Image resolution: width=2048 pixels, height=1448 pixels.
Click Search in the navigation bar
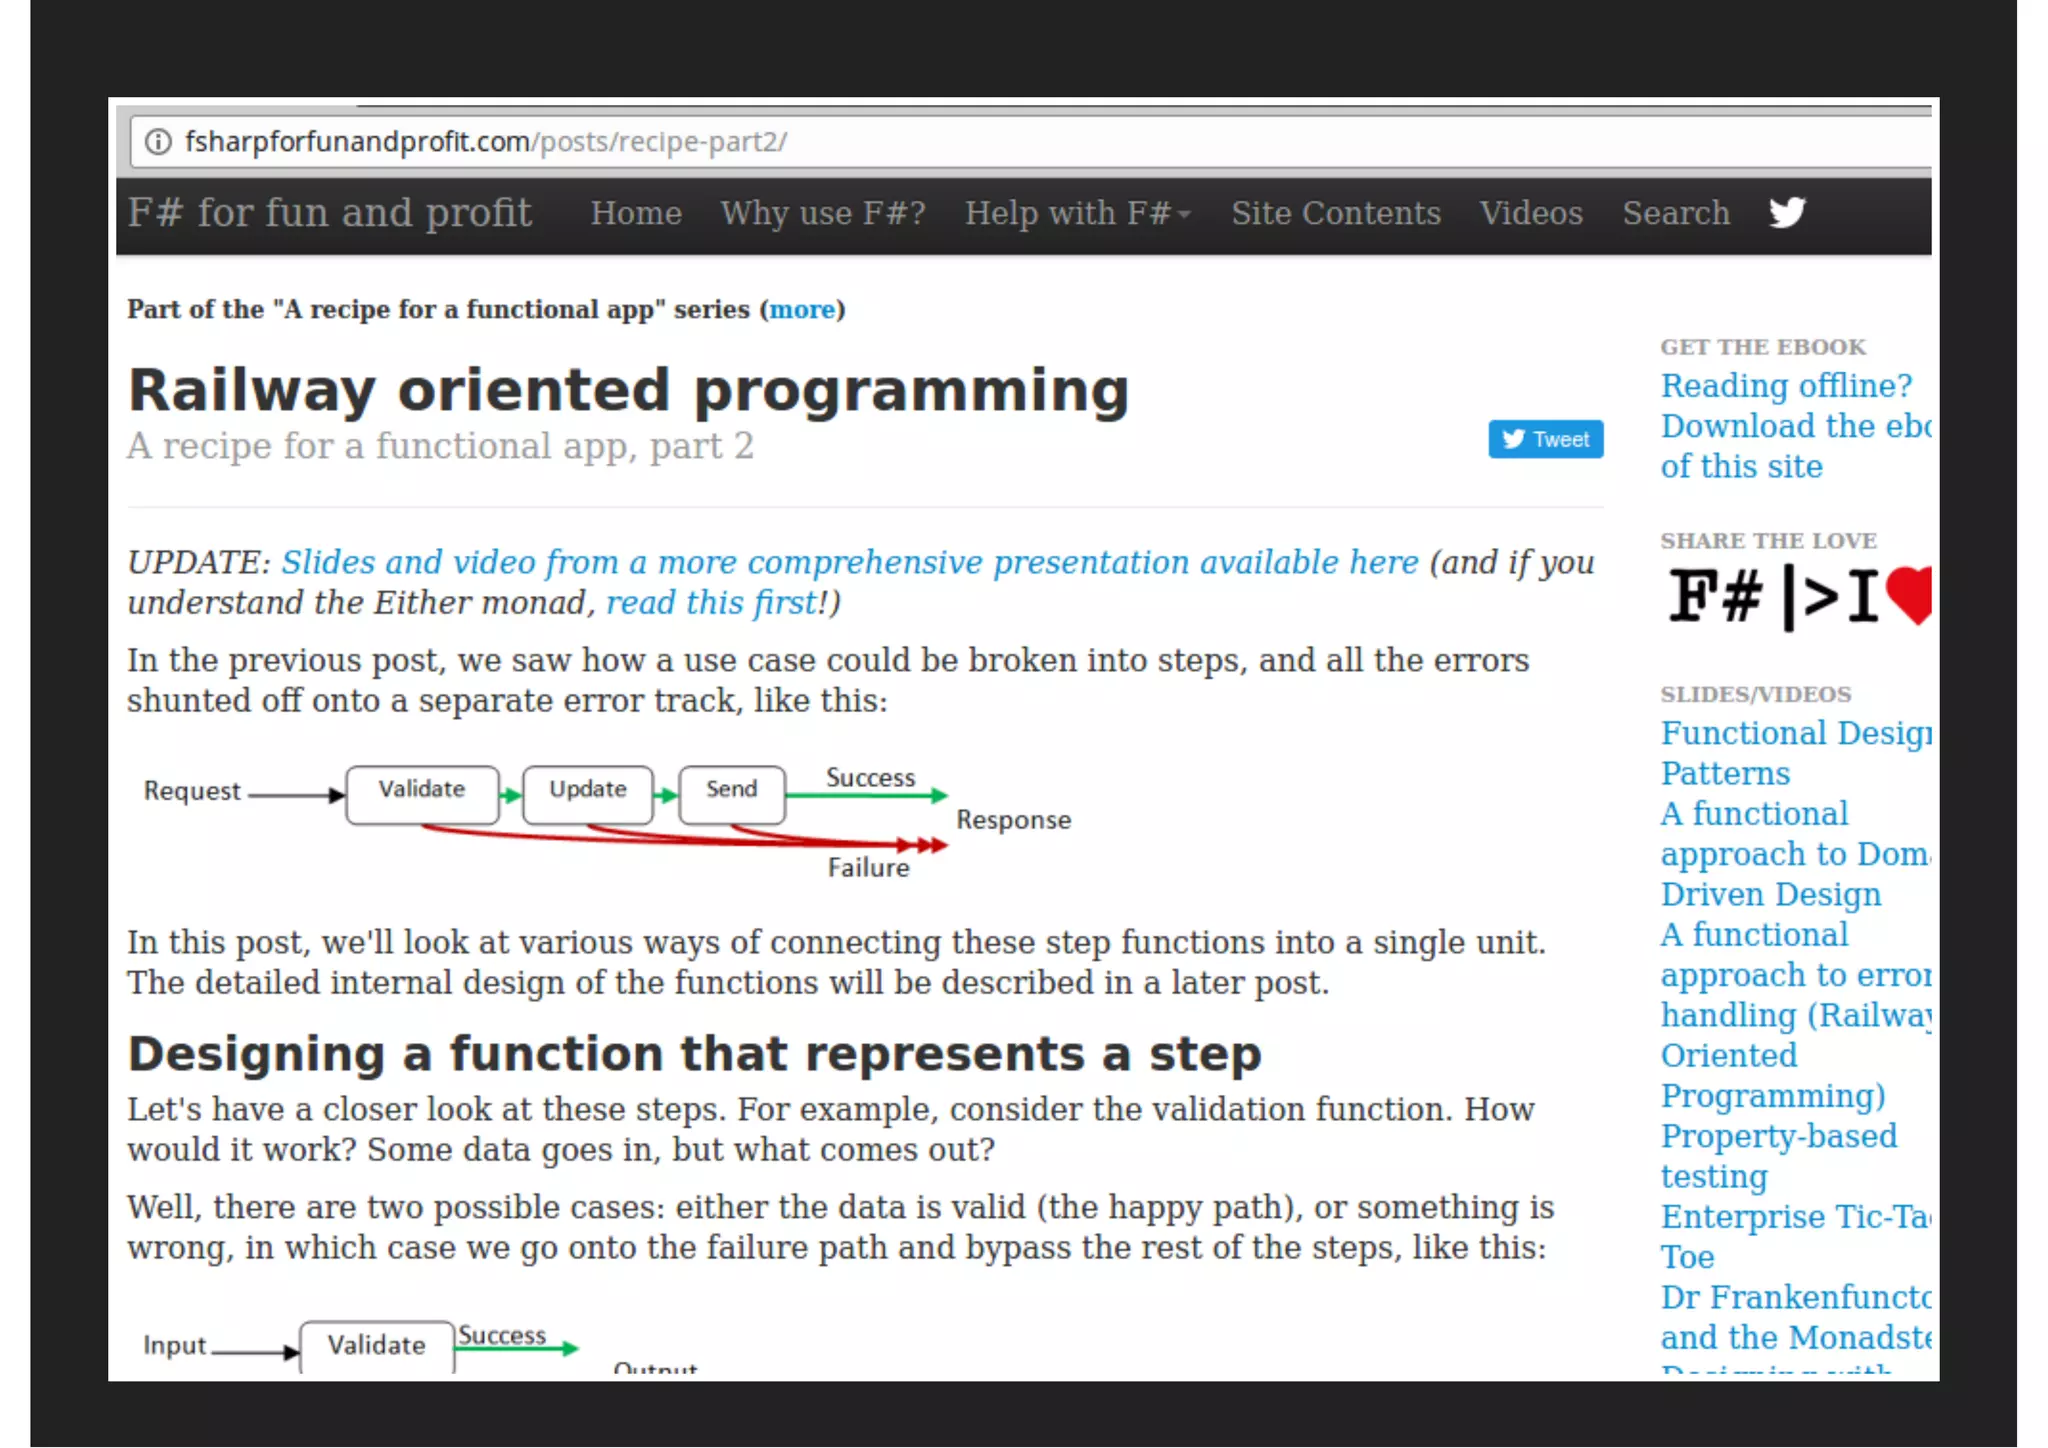click(1675, 213)
